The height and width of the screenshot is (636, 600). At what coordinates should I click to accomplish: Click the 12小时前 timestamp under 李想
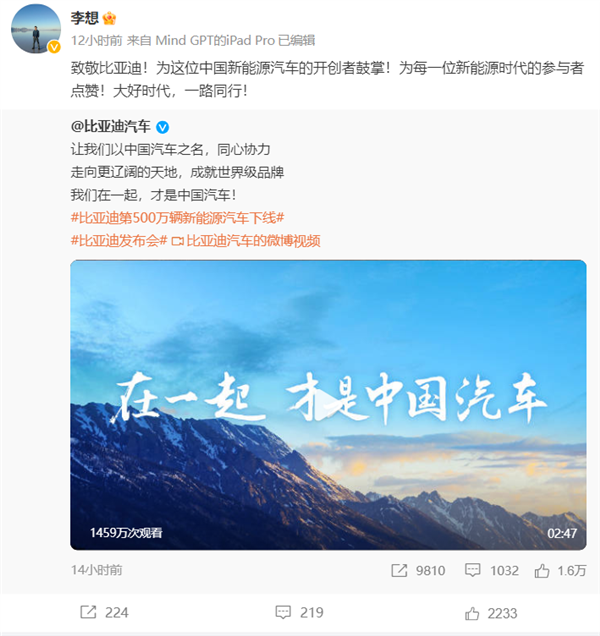pos(97,40)
